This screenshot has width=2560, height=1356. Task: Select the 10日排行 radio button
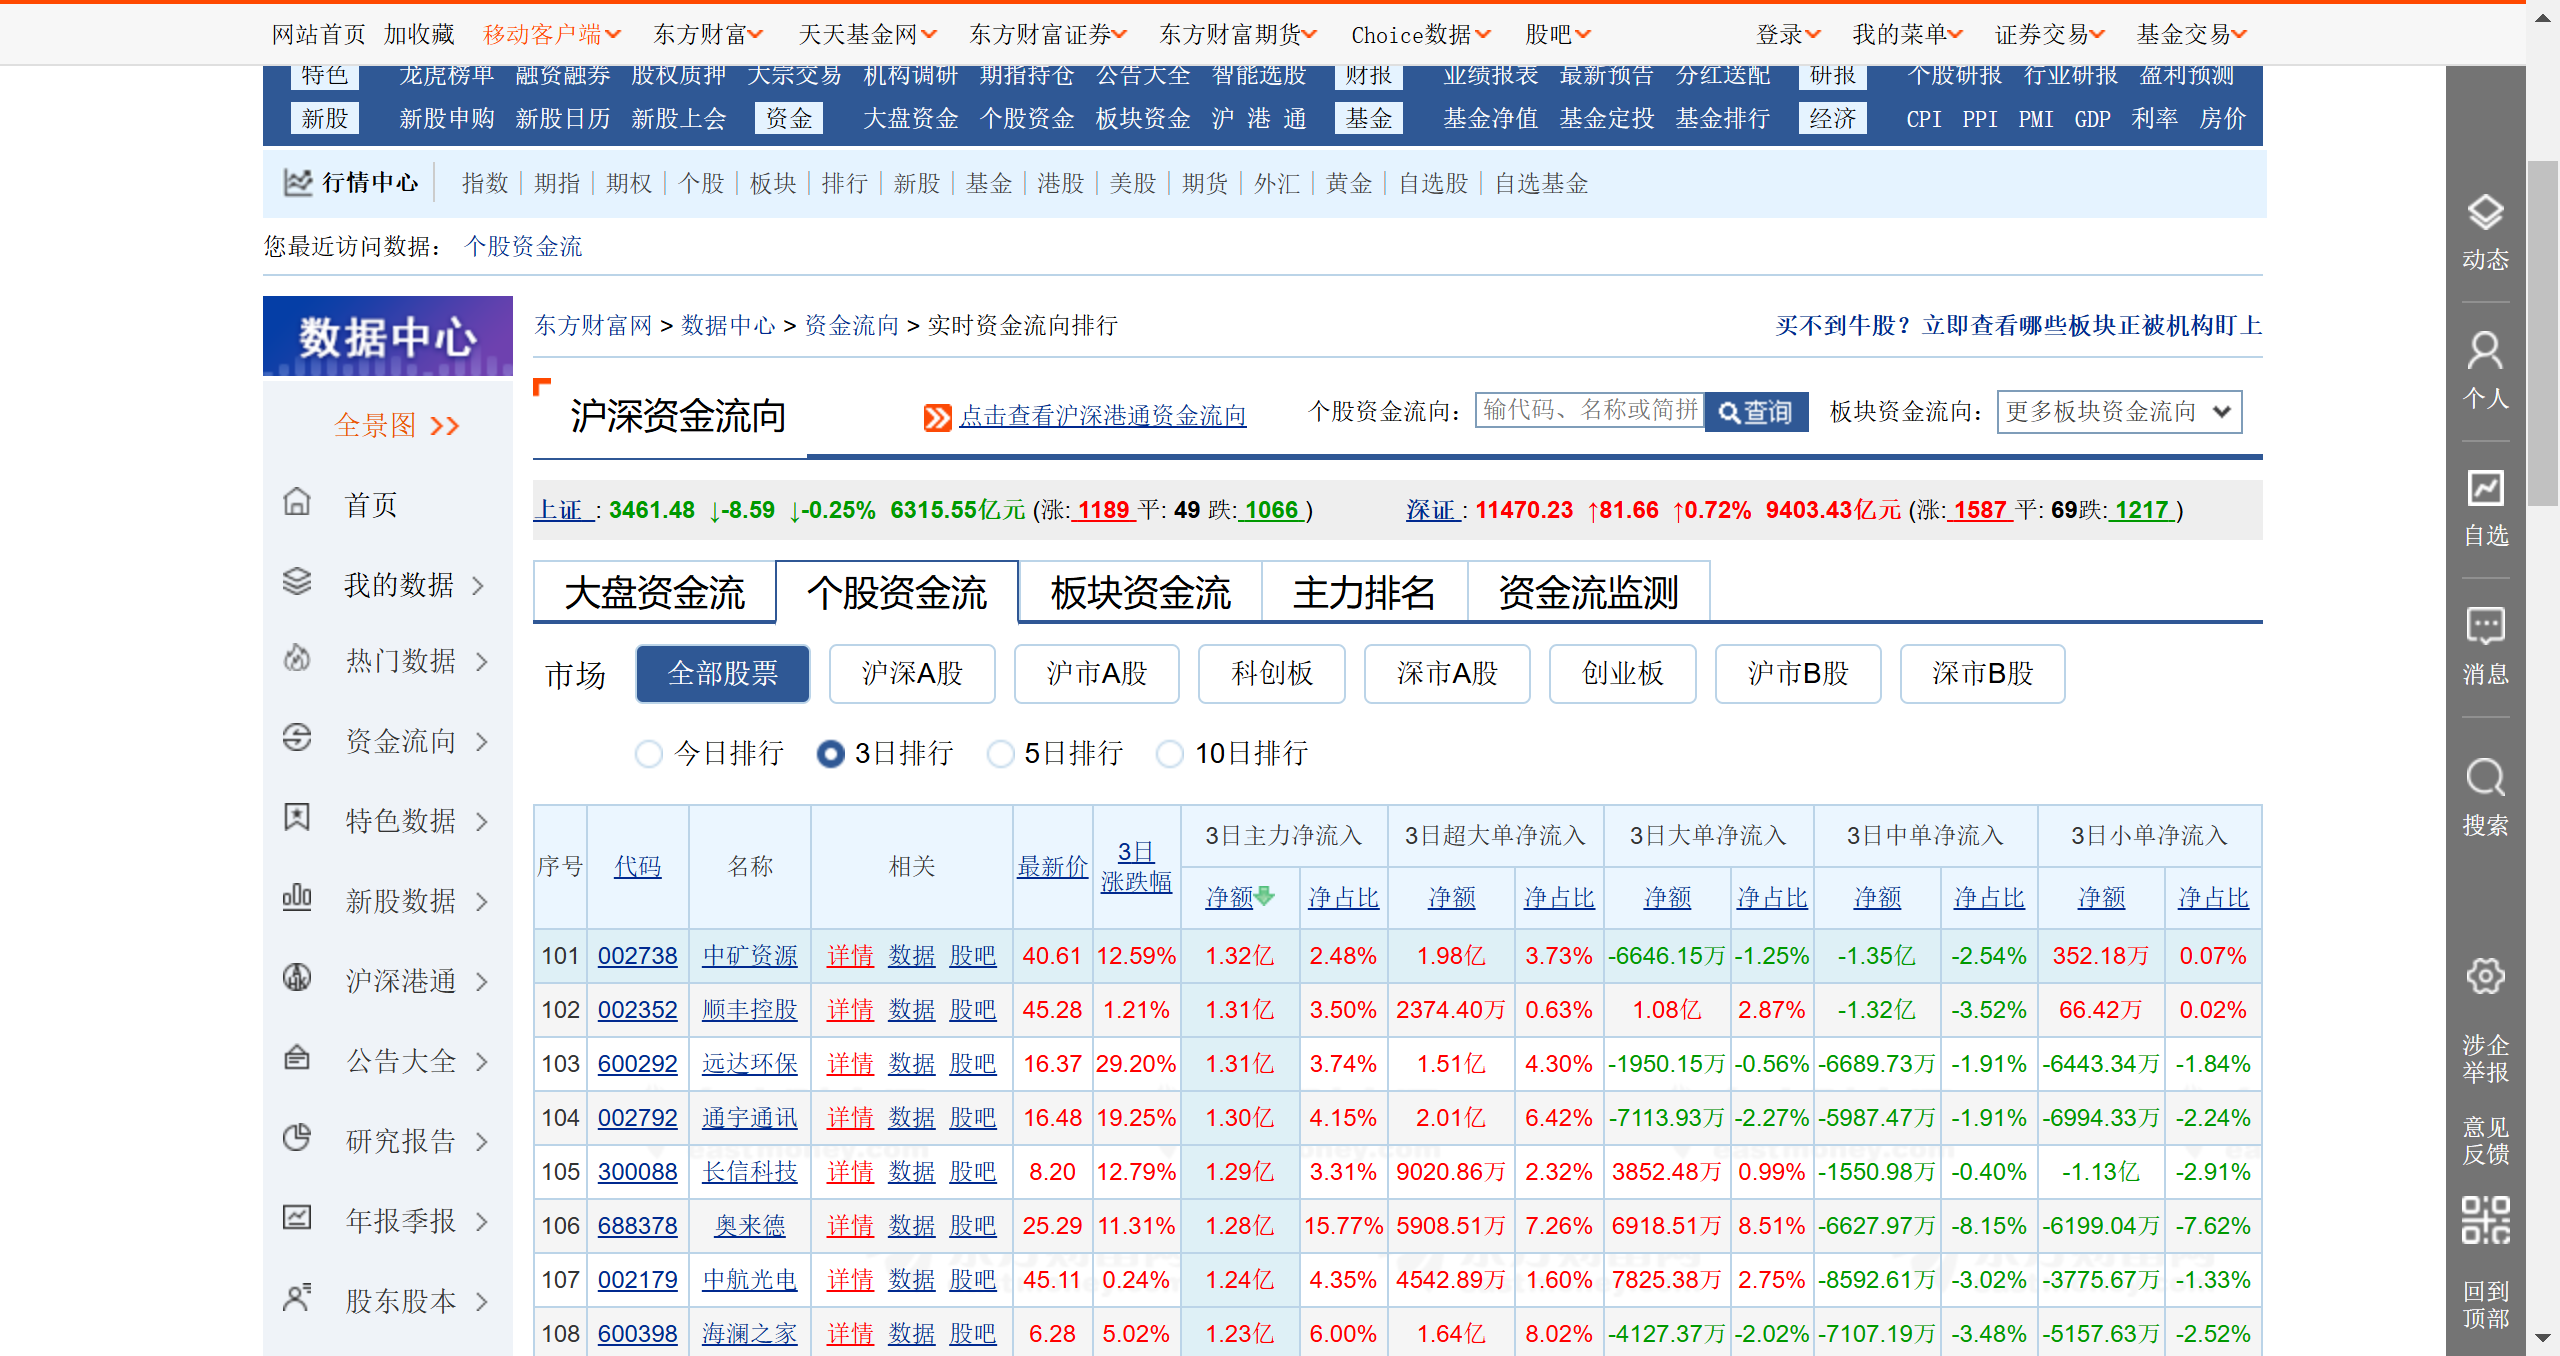[x=1169, y=754]
